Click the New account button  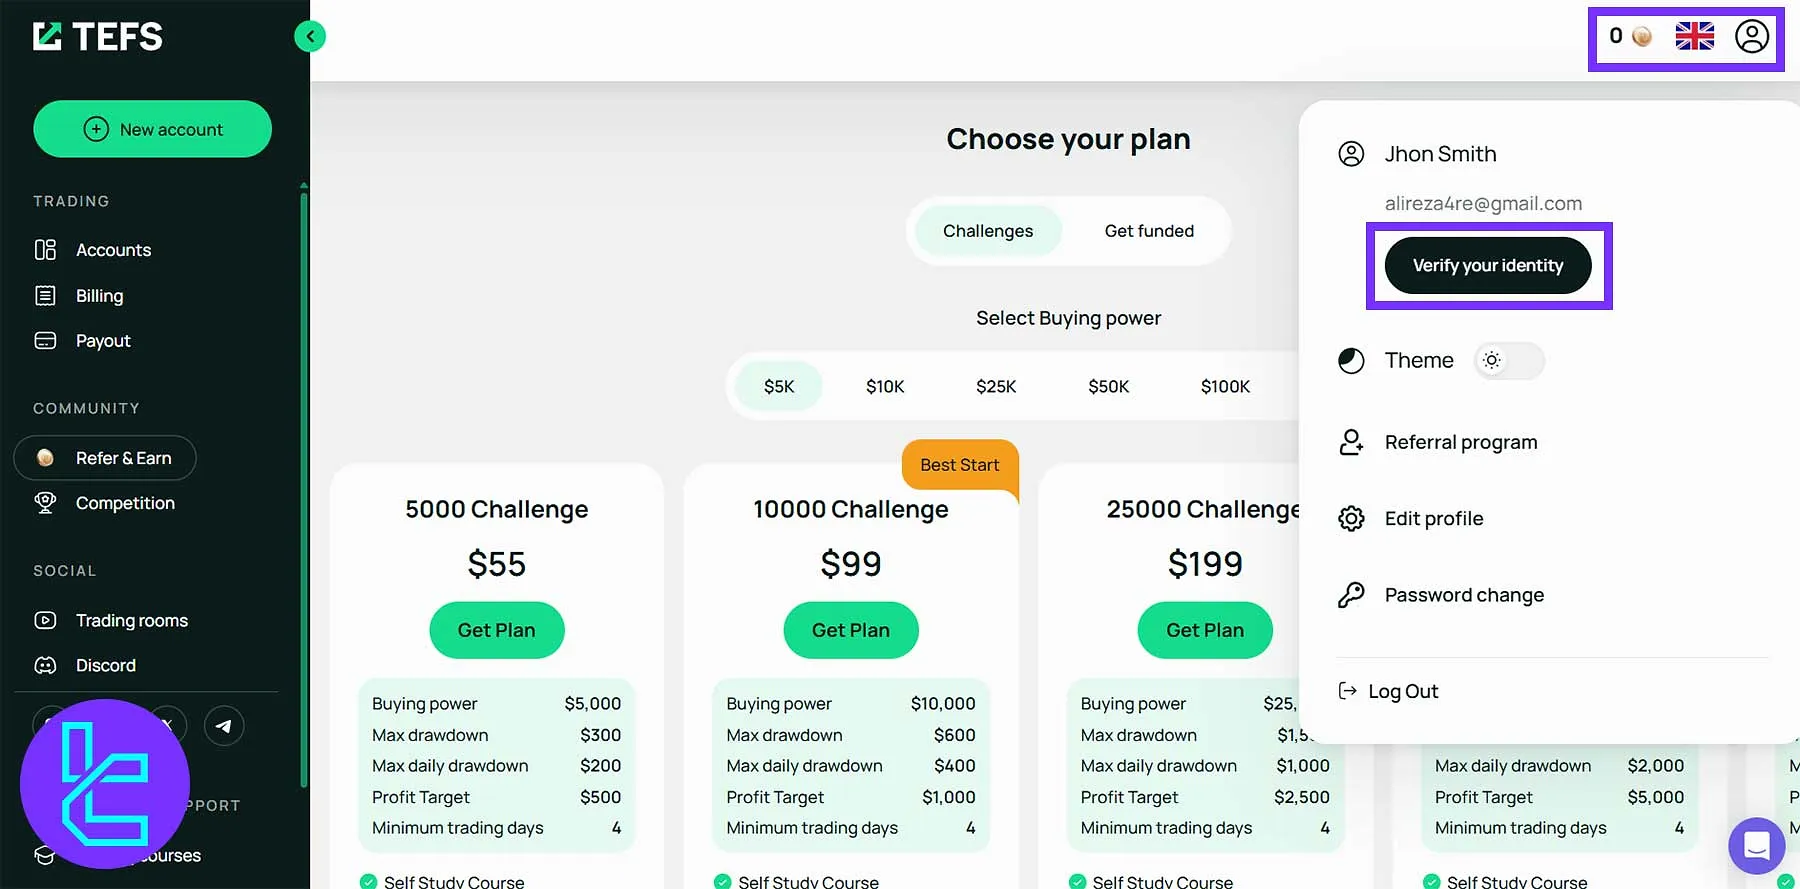(152, 129)
